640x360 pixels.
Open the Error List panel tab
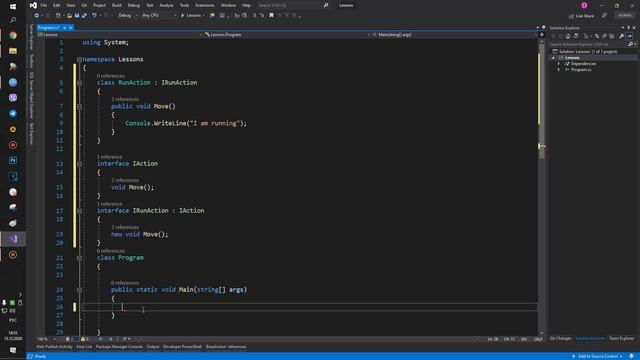coord(84,347)
